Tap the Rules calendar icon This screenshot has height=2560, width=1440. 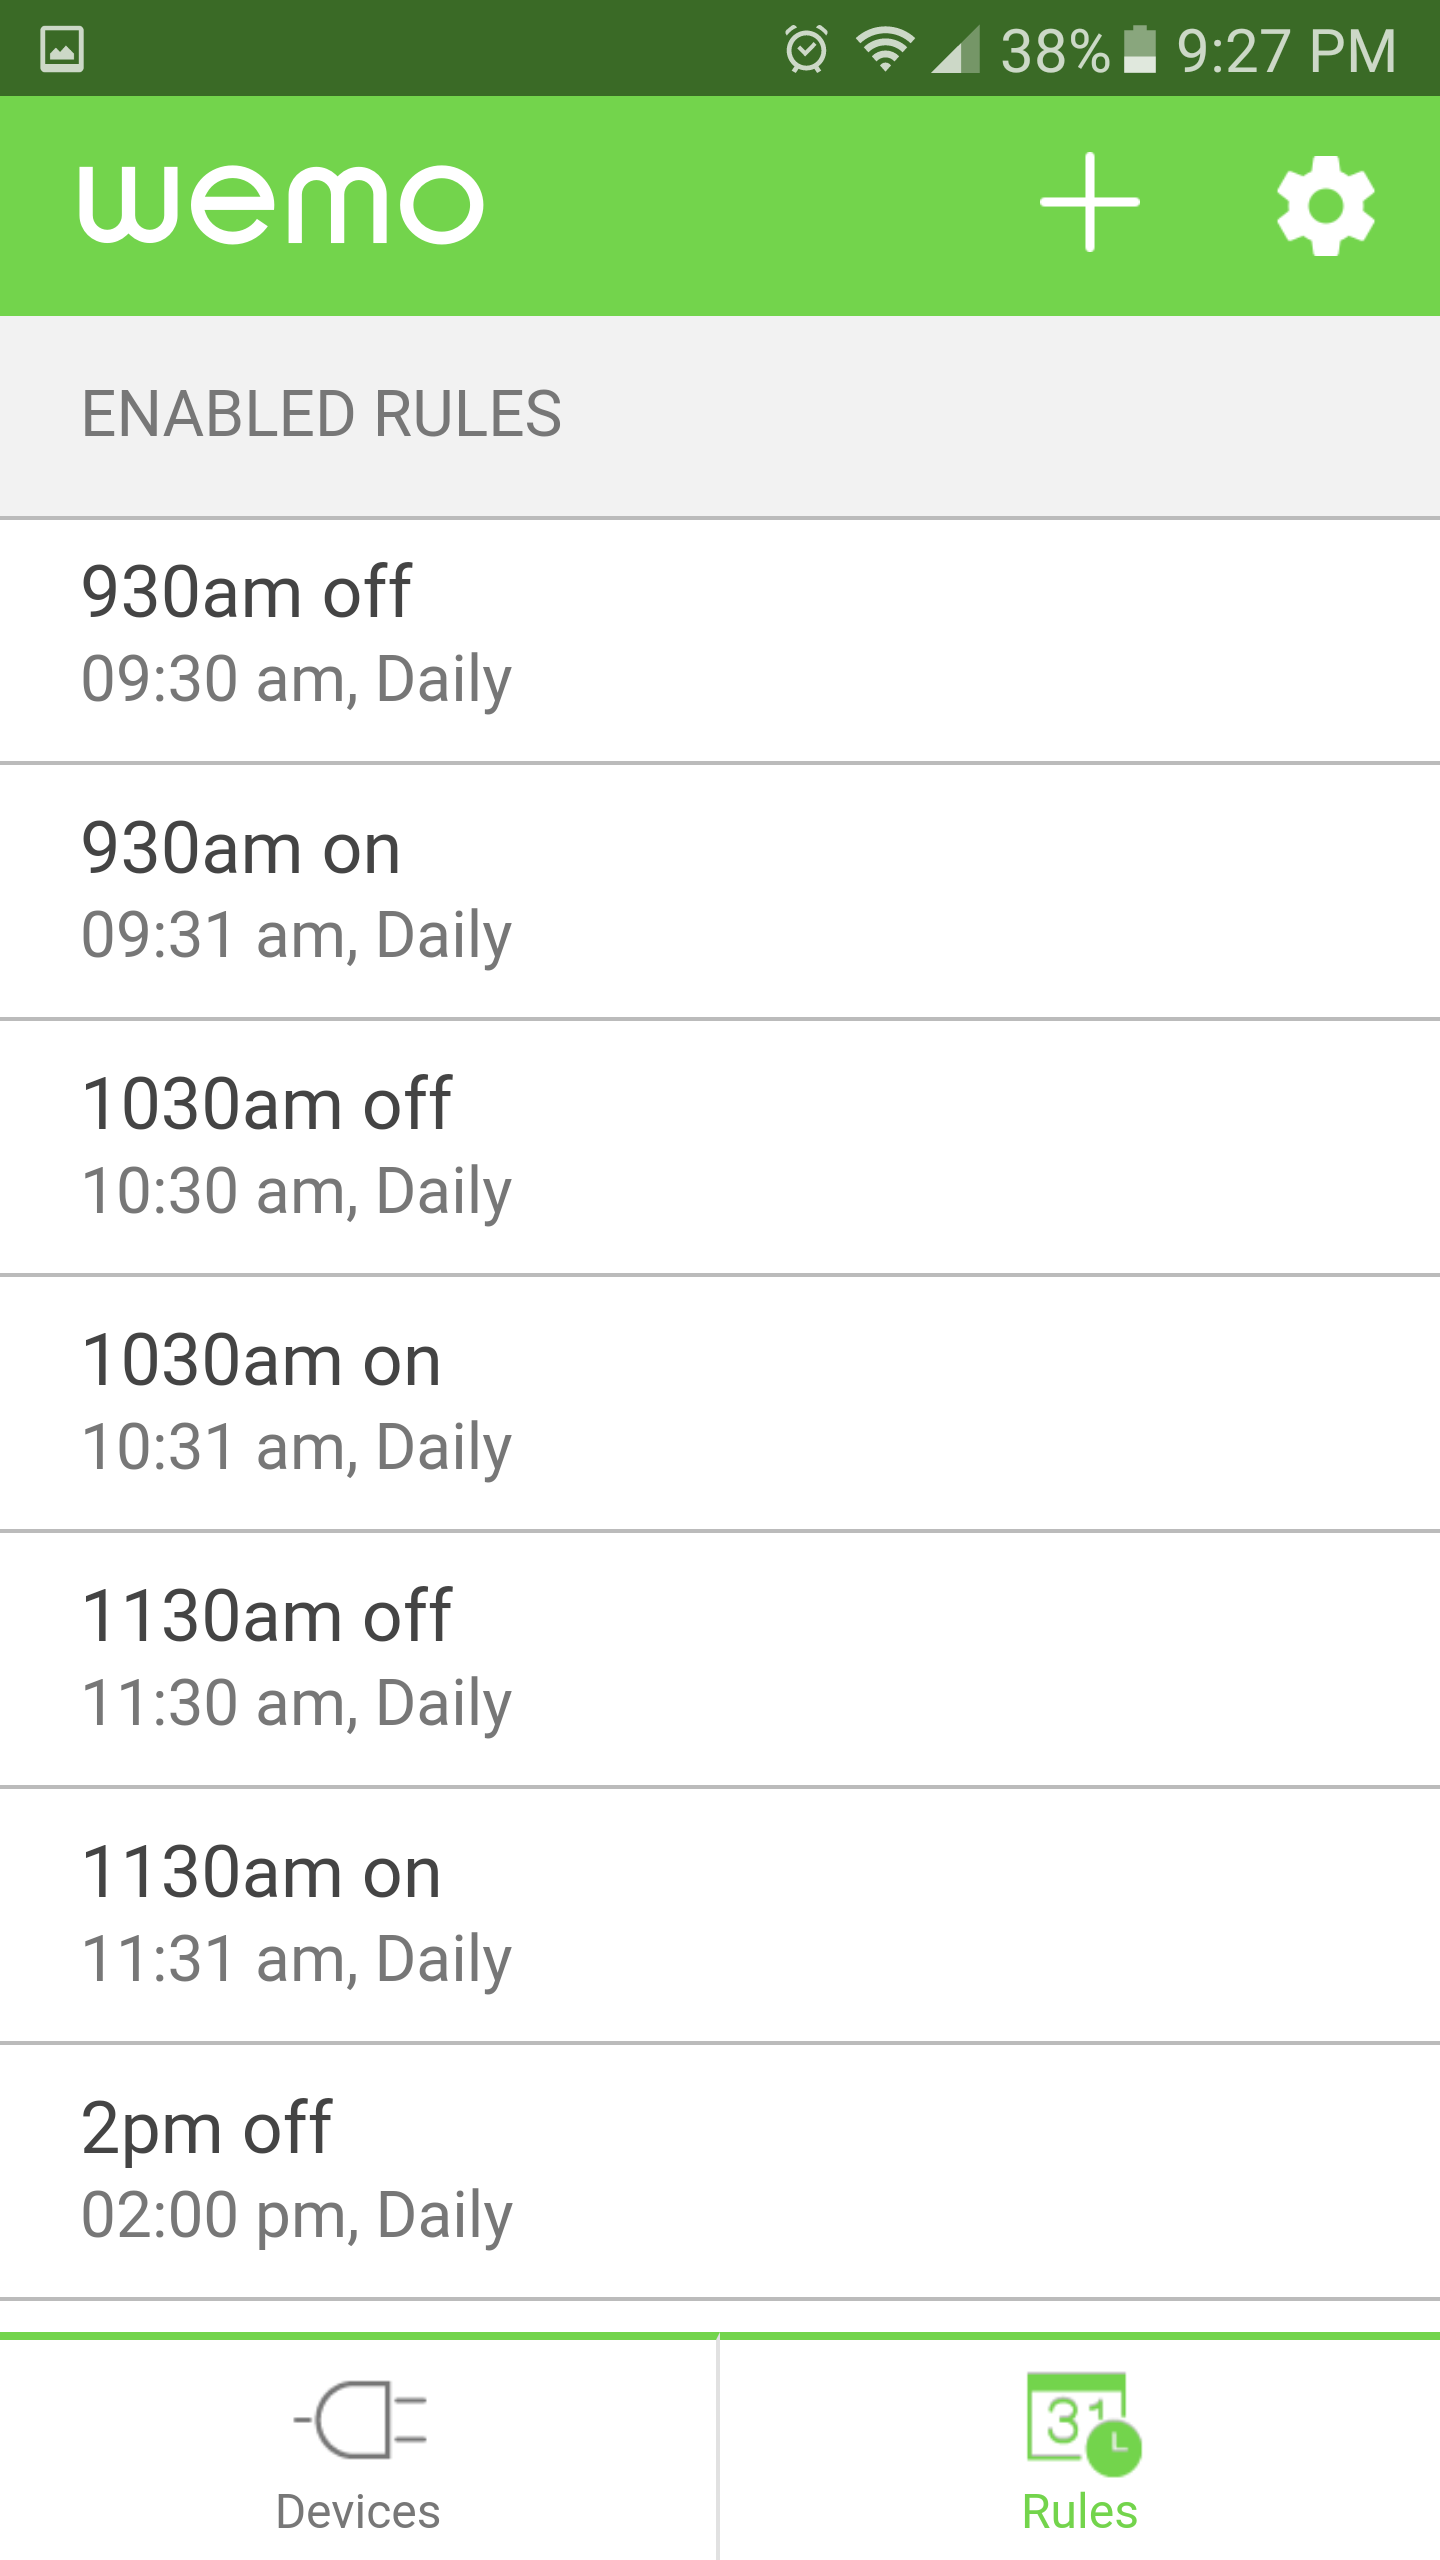[x=1084, y=2423]
